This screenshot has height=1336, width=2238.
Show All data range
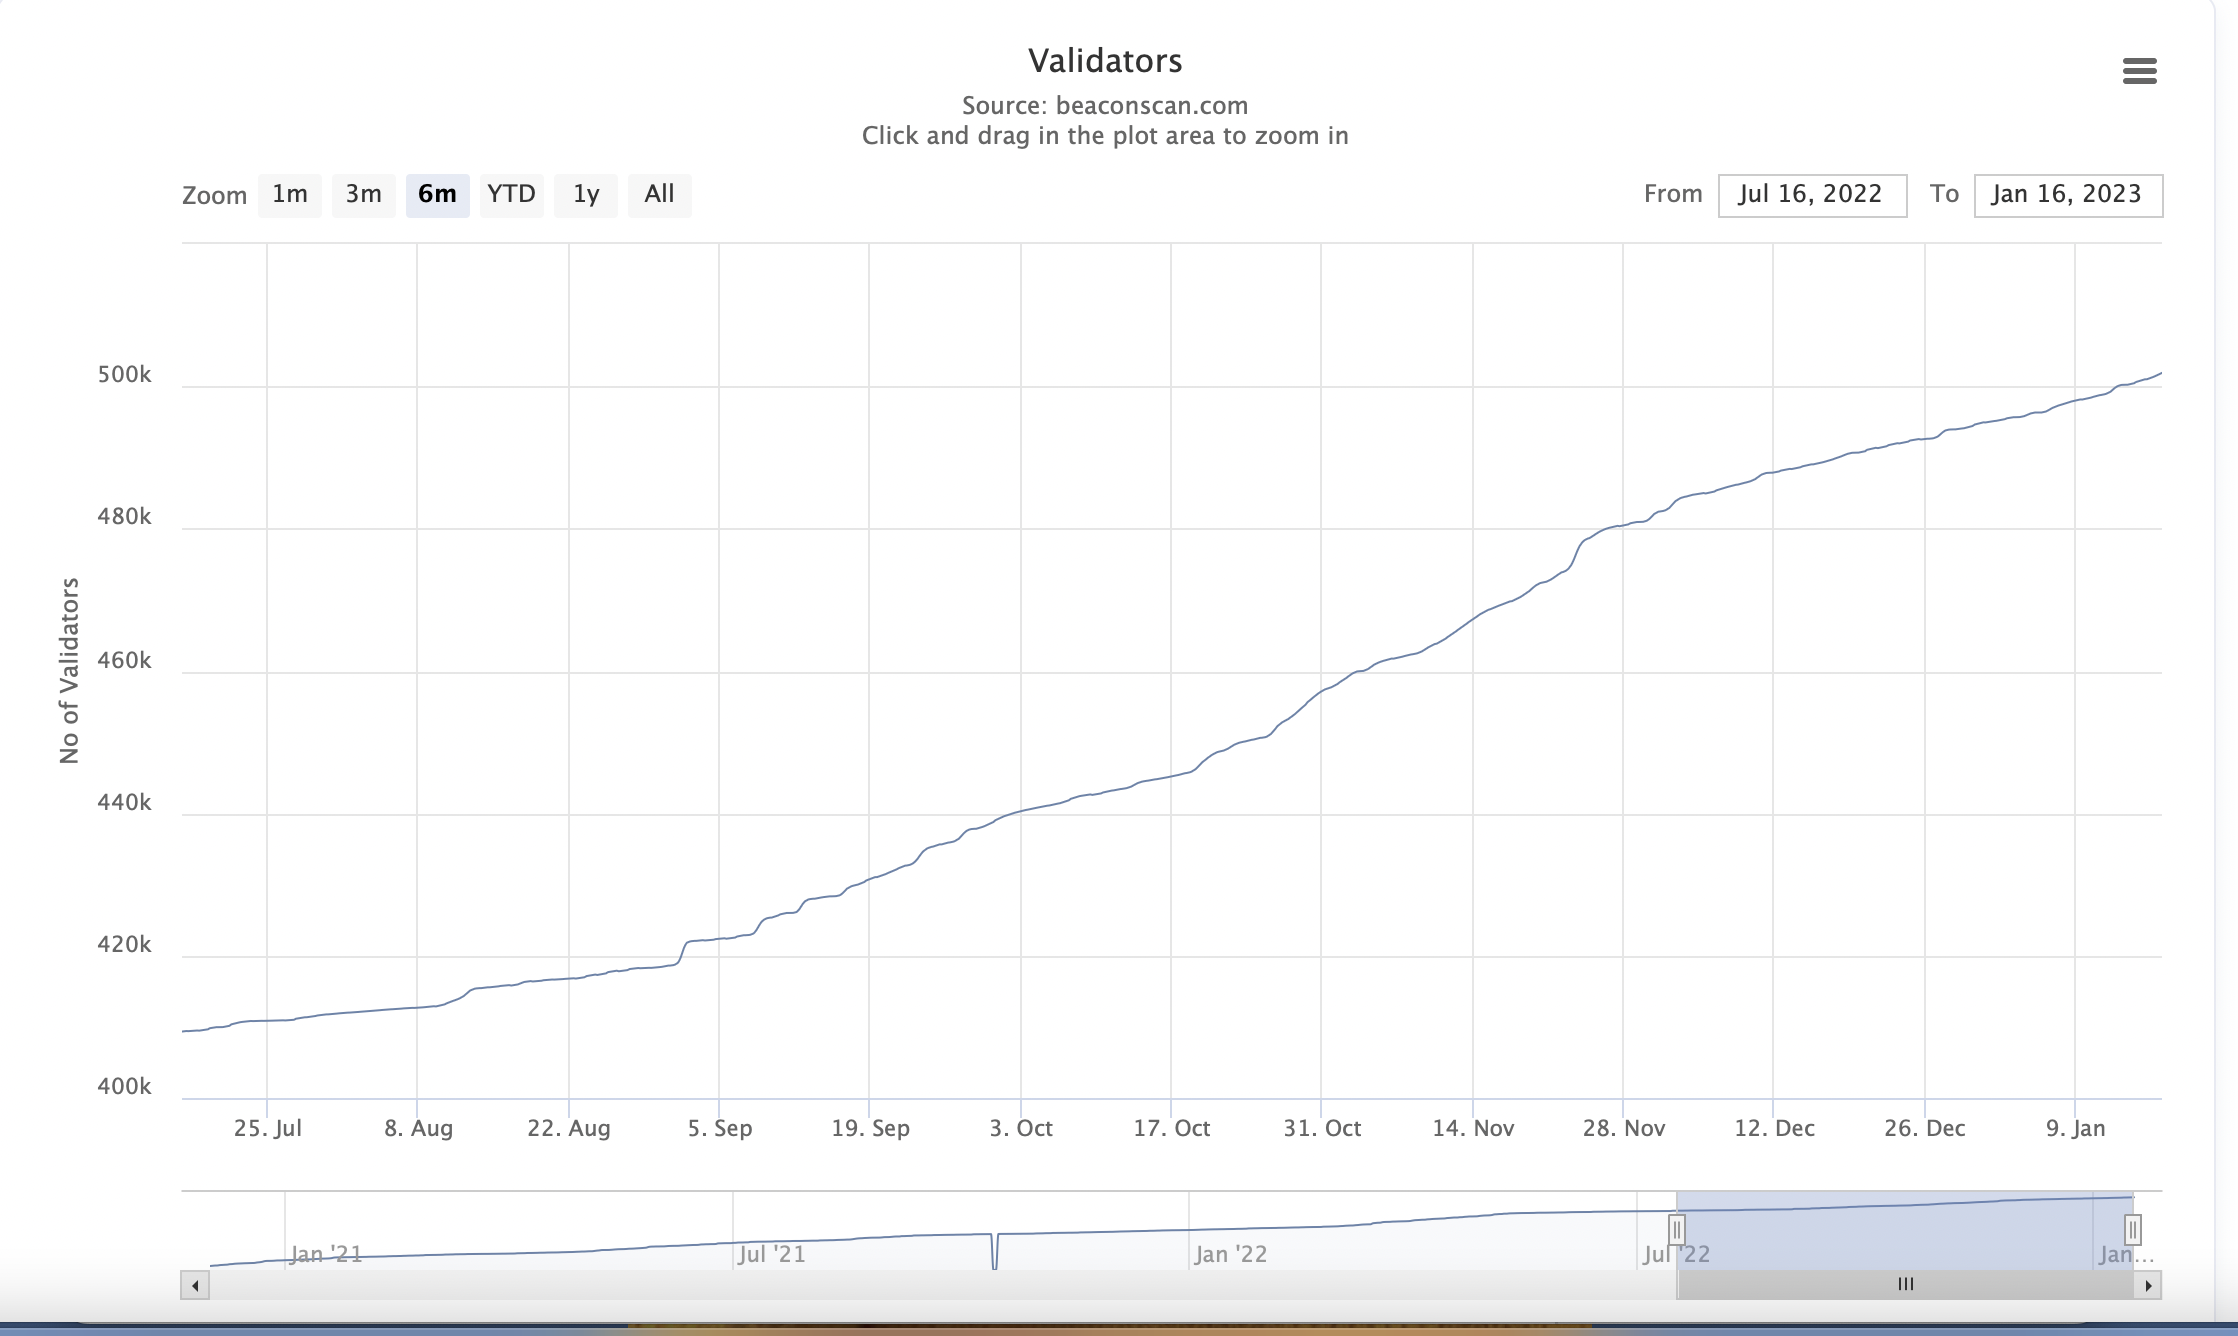[x=659, y=194]
